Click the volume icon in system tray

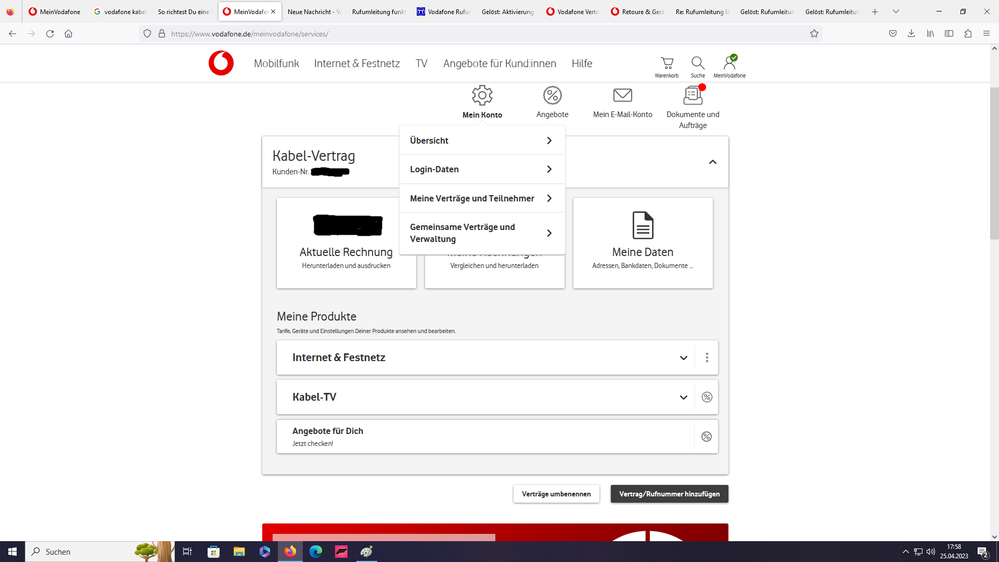point(931,552)
